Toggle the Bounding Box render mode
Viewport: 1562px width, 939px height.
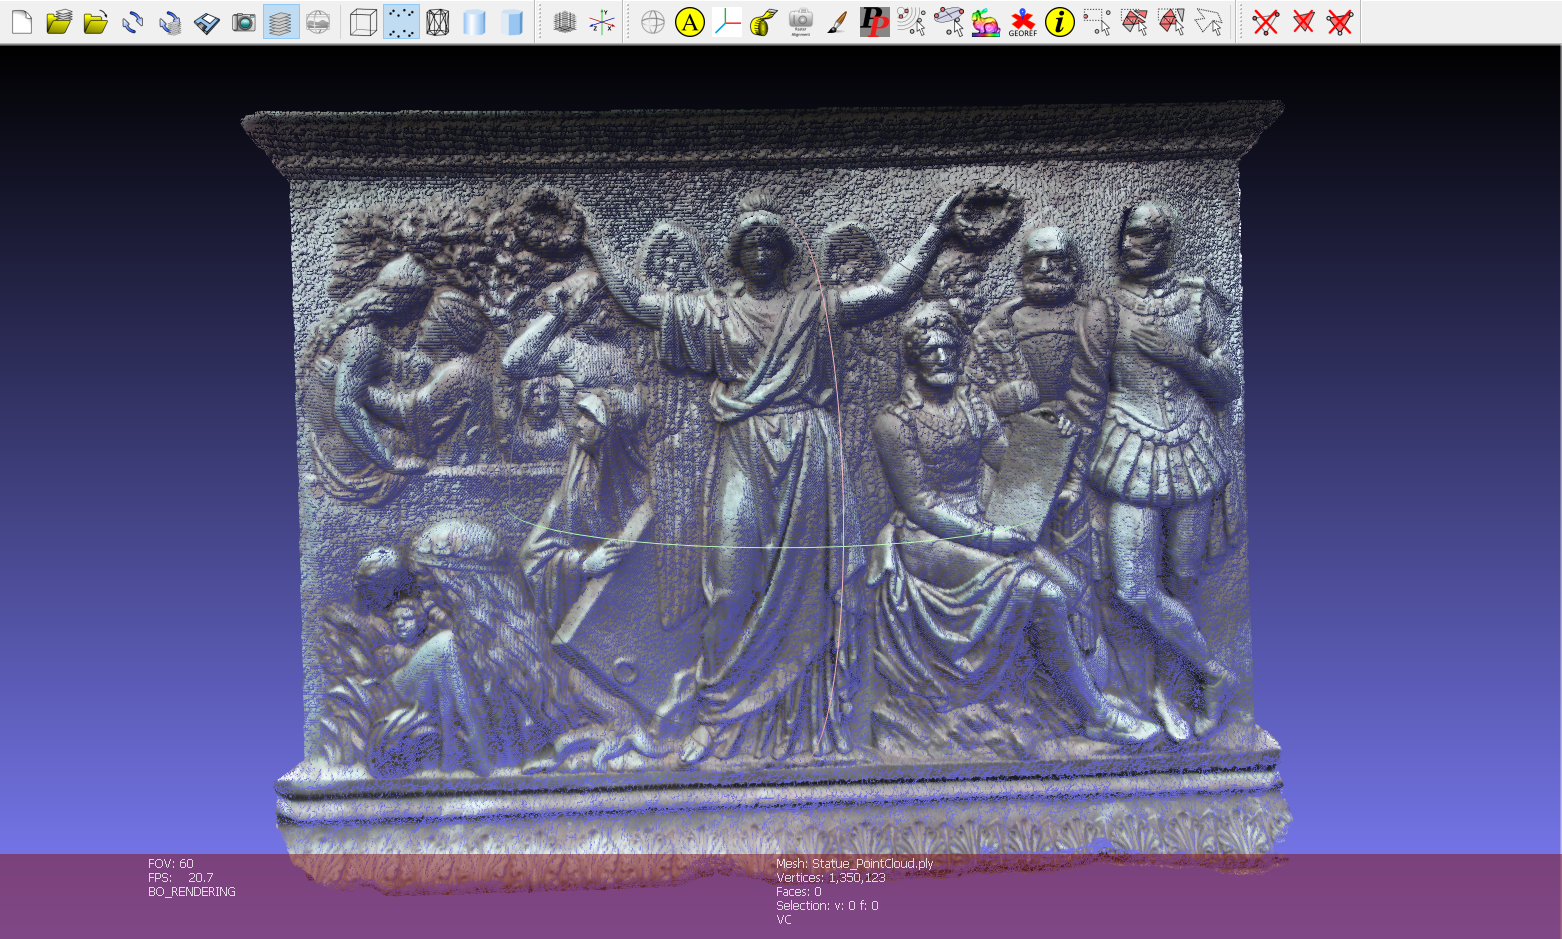[364, 22]
